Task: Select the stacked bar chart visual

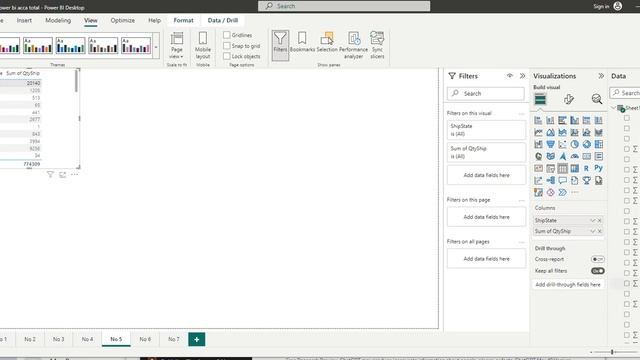Action: coord(538,120)
